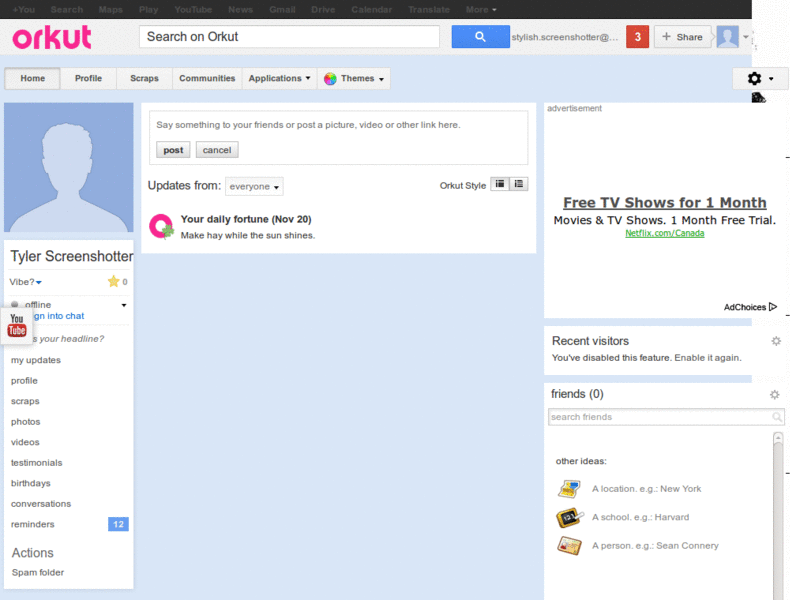Click the status update text box
The height and width of the screenshot is (600, 800).
[338, 125]
